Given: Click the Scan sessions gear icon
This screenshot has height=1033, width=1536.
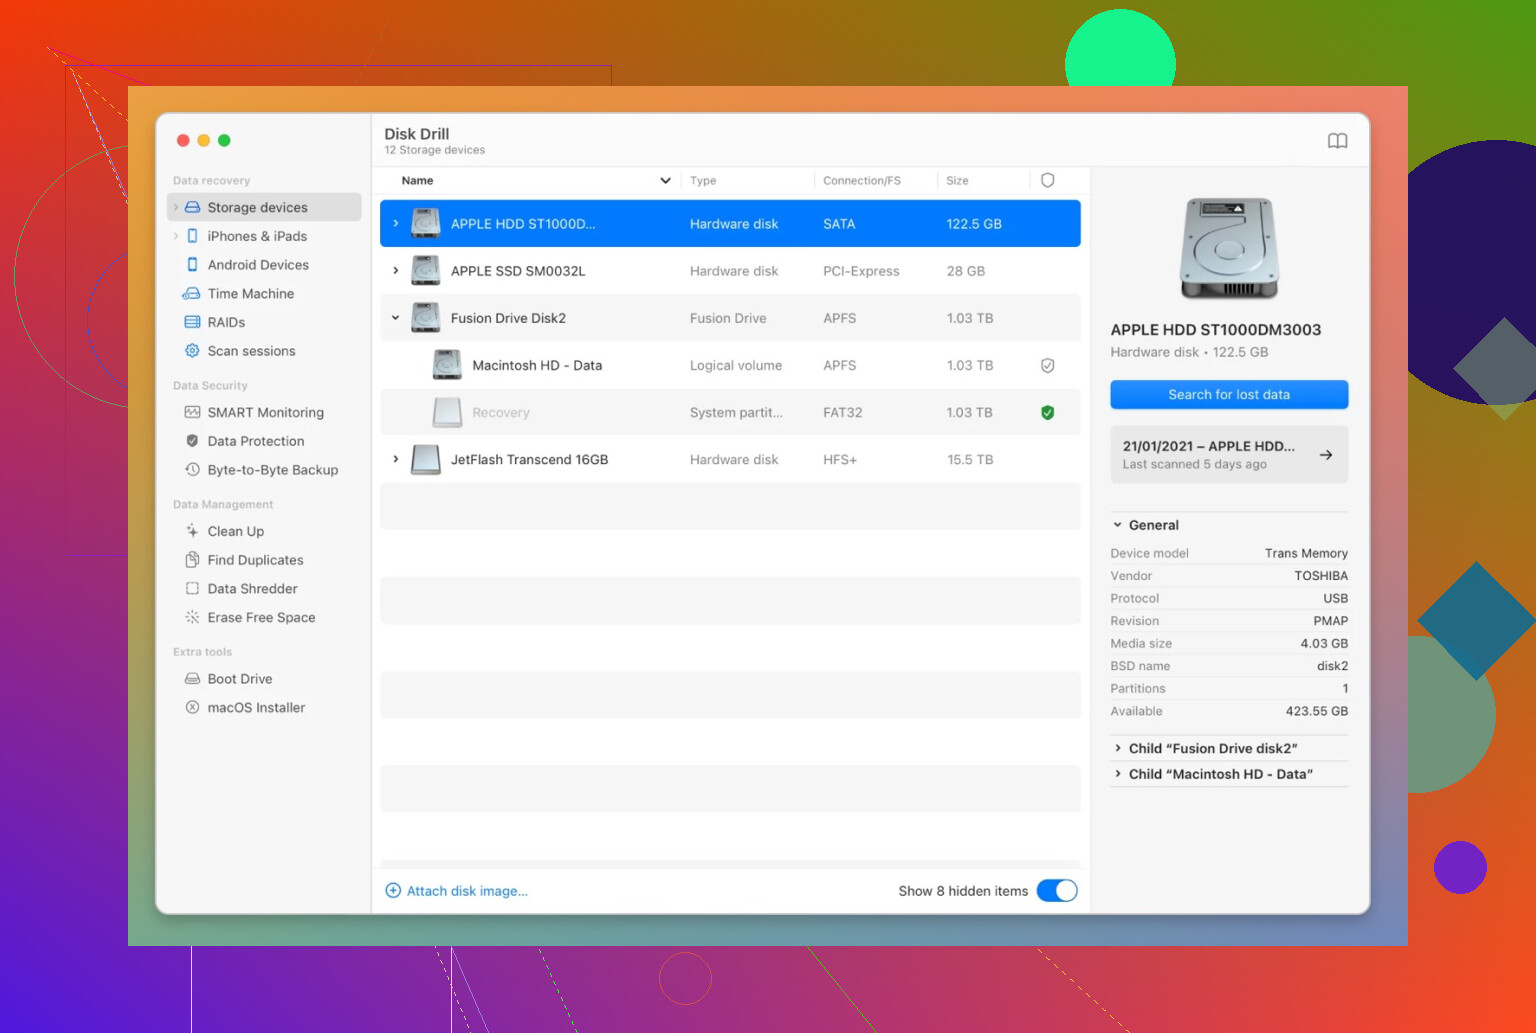Looking at the screenshot, I should 192,351.
